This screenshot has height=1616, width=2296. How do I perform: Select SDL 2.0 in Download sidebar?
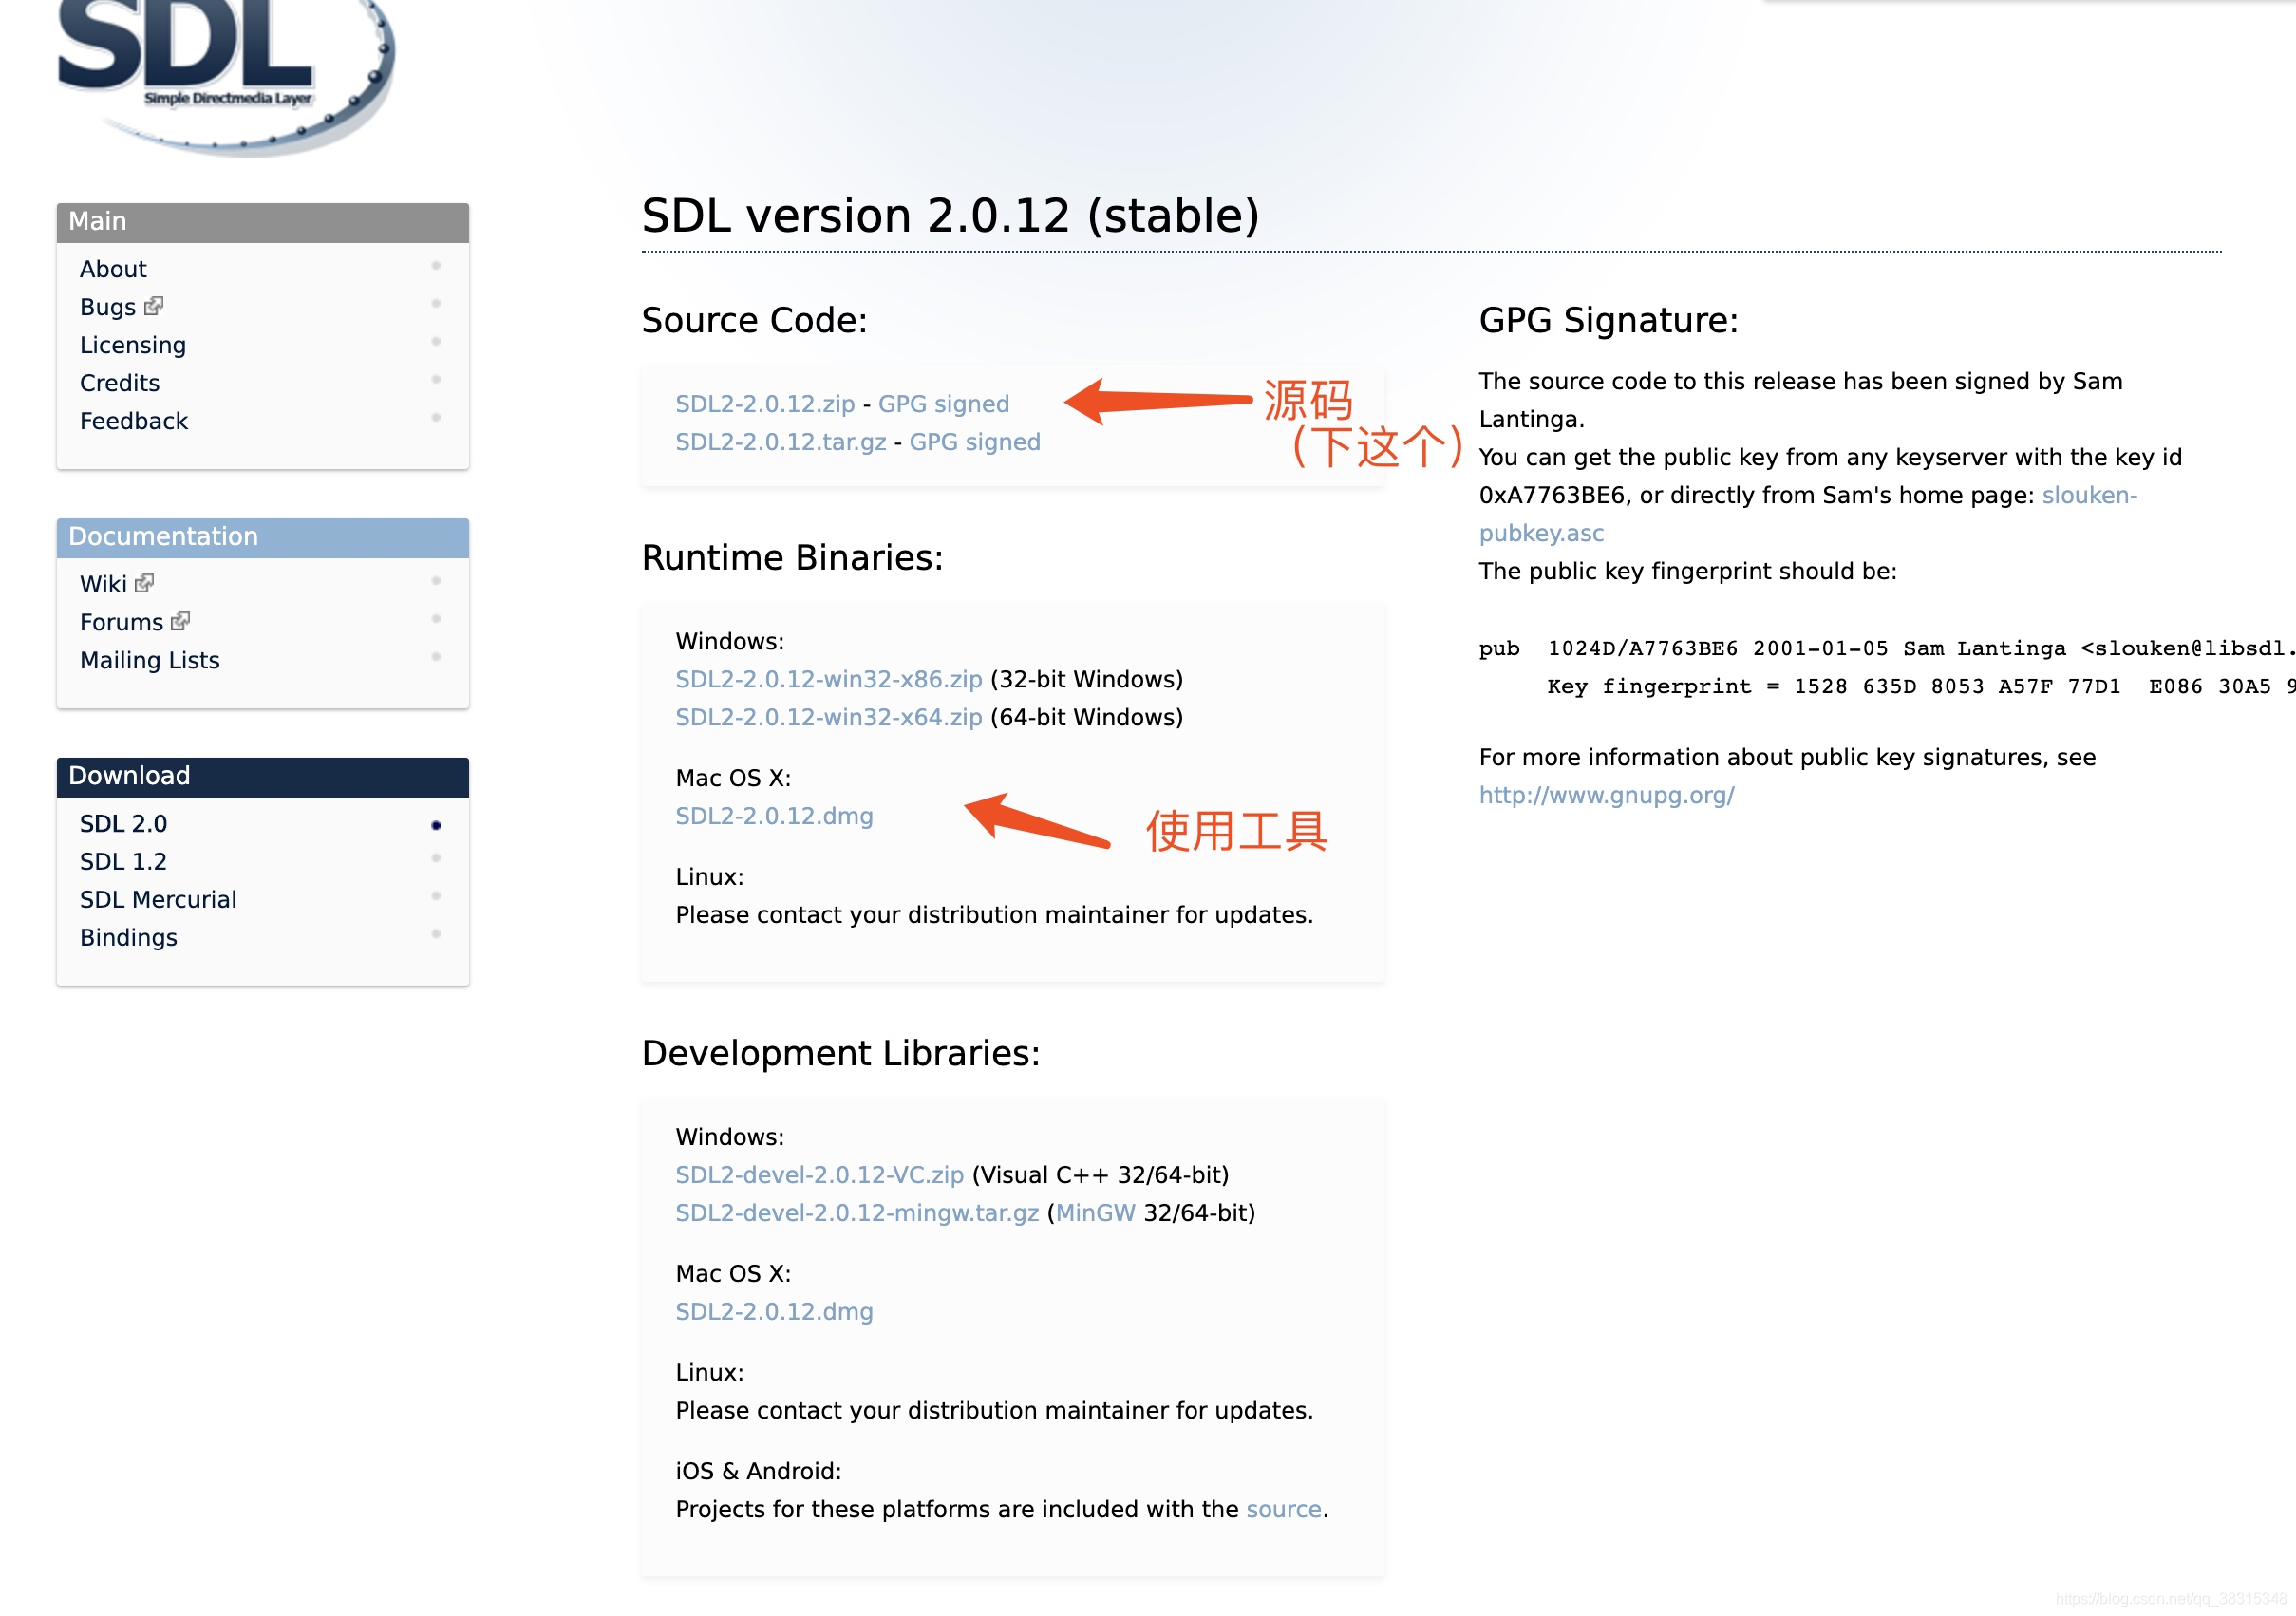tap(121, 822)
